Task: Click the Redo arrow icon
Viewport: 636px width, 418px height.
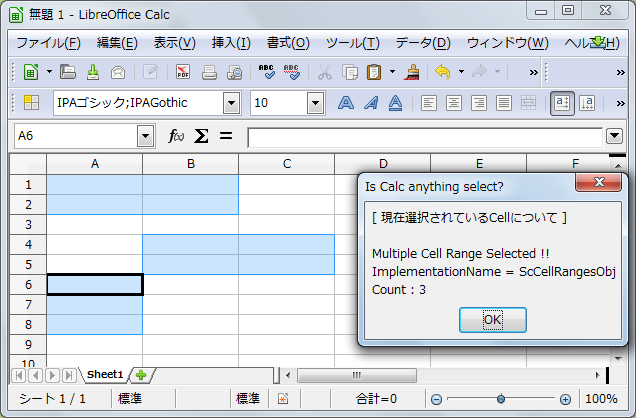Action: (x=479, y=72)
